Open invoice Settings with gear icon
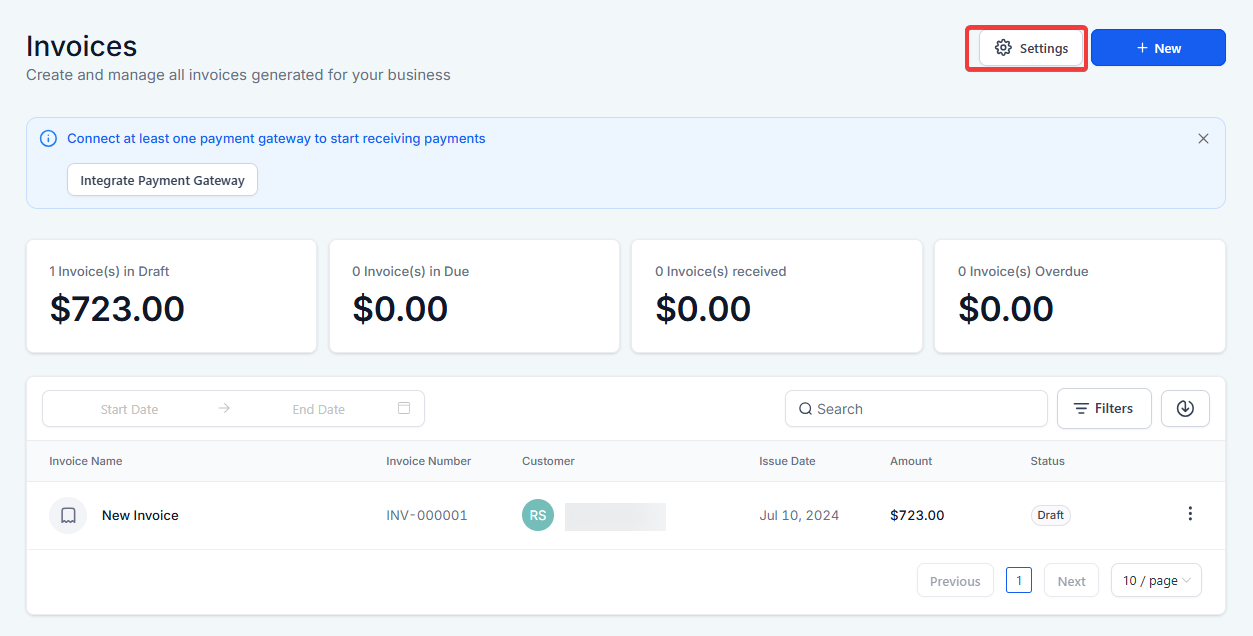 pos(1031,48)
